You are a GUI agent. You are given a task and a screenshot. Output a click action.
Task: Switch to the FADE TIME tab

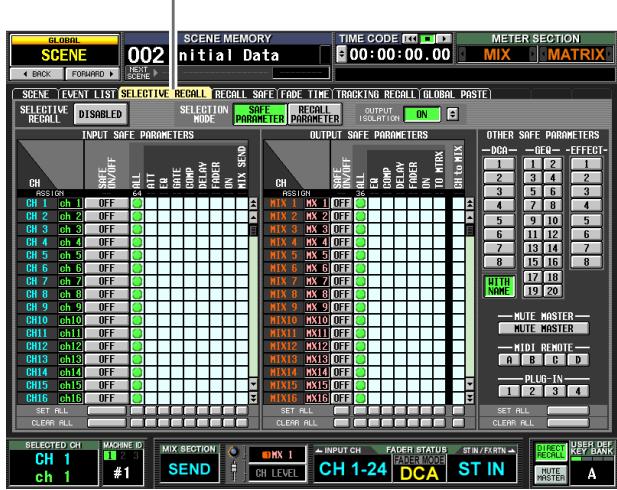[305, 94]
